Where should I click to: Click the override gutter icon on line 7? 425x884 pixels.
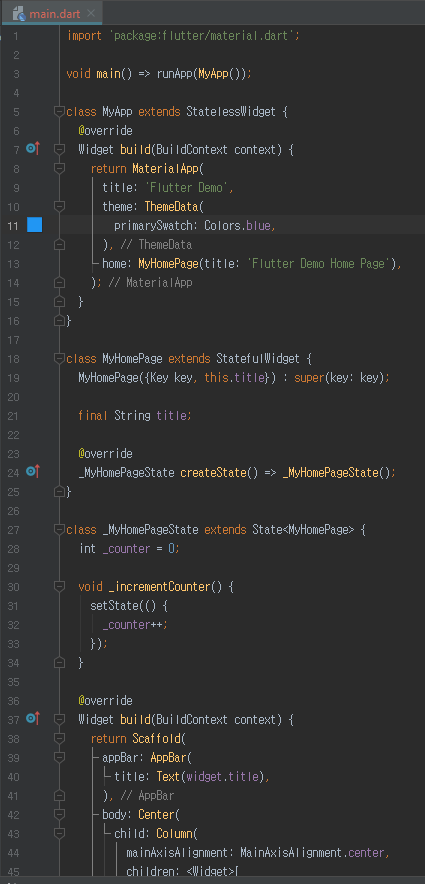point(33,149)
